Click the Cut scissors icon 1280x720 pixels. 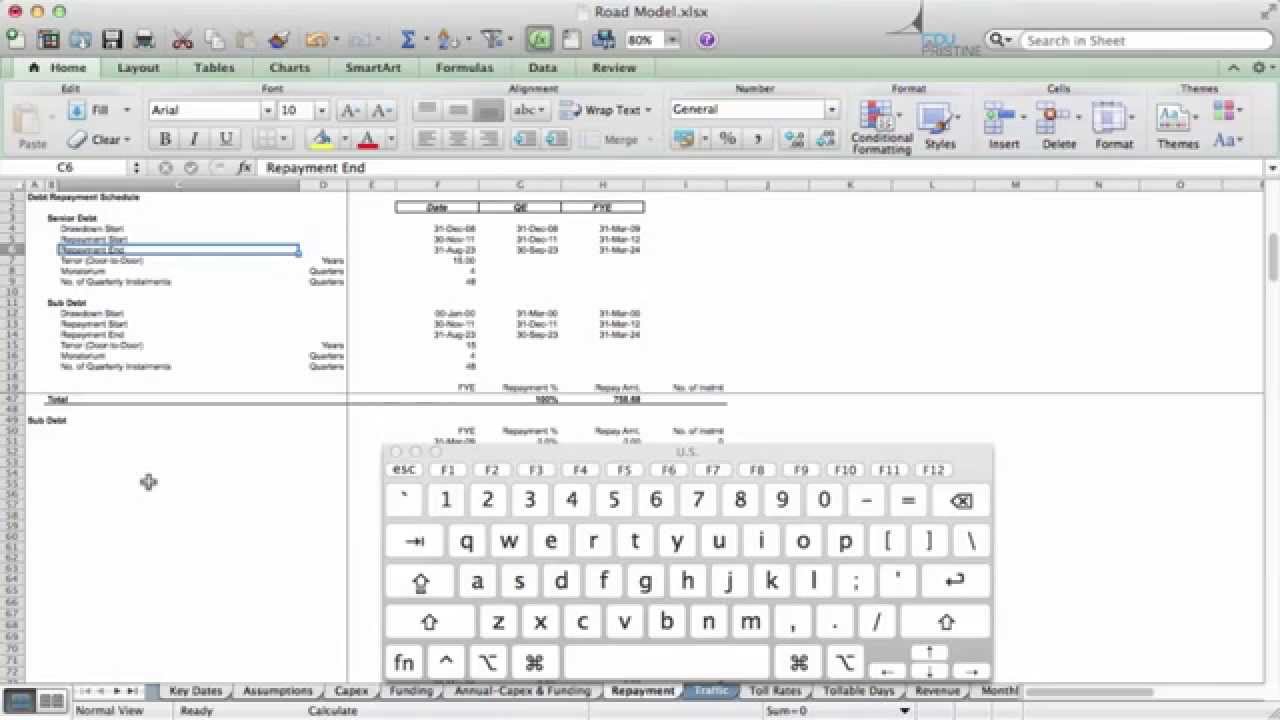(182, 40)
